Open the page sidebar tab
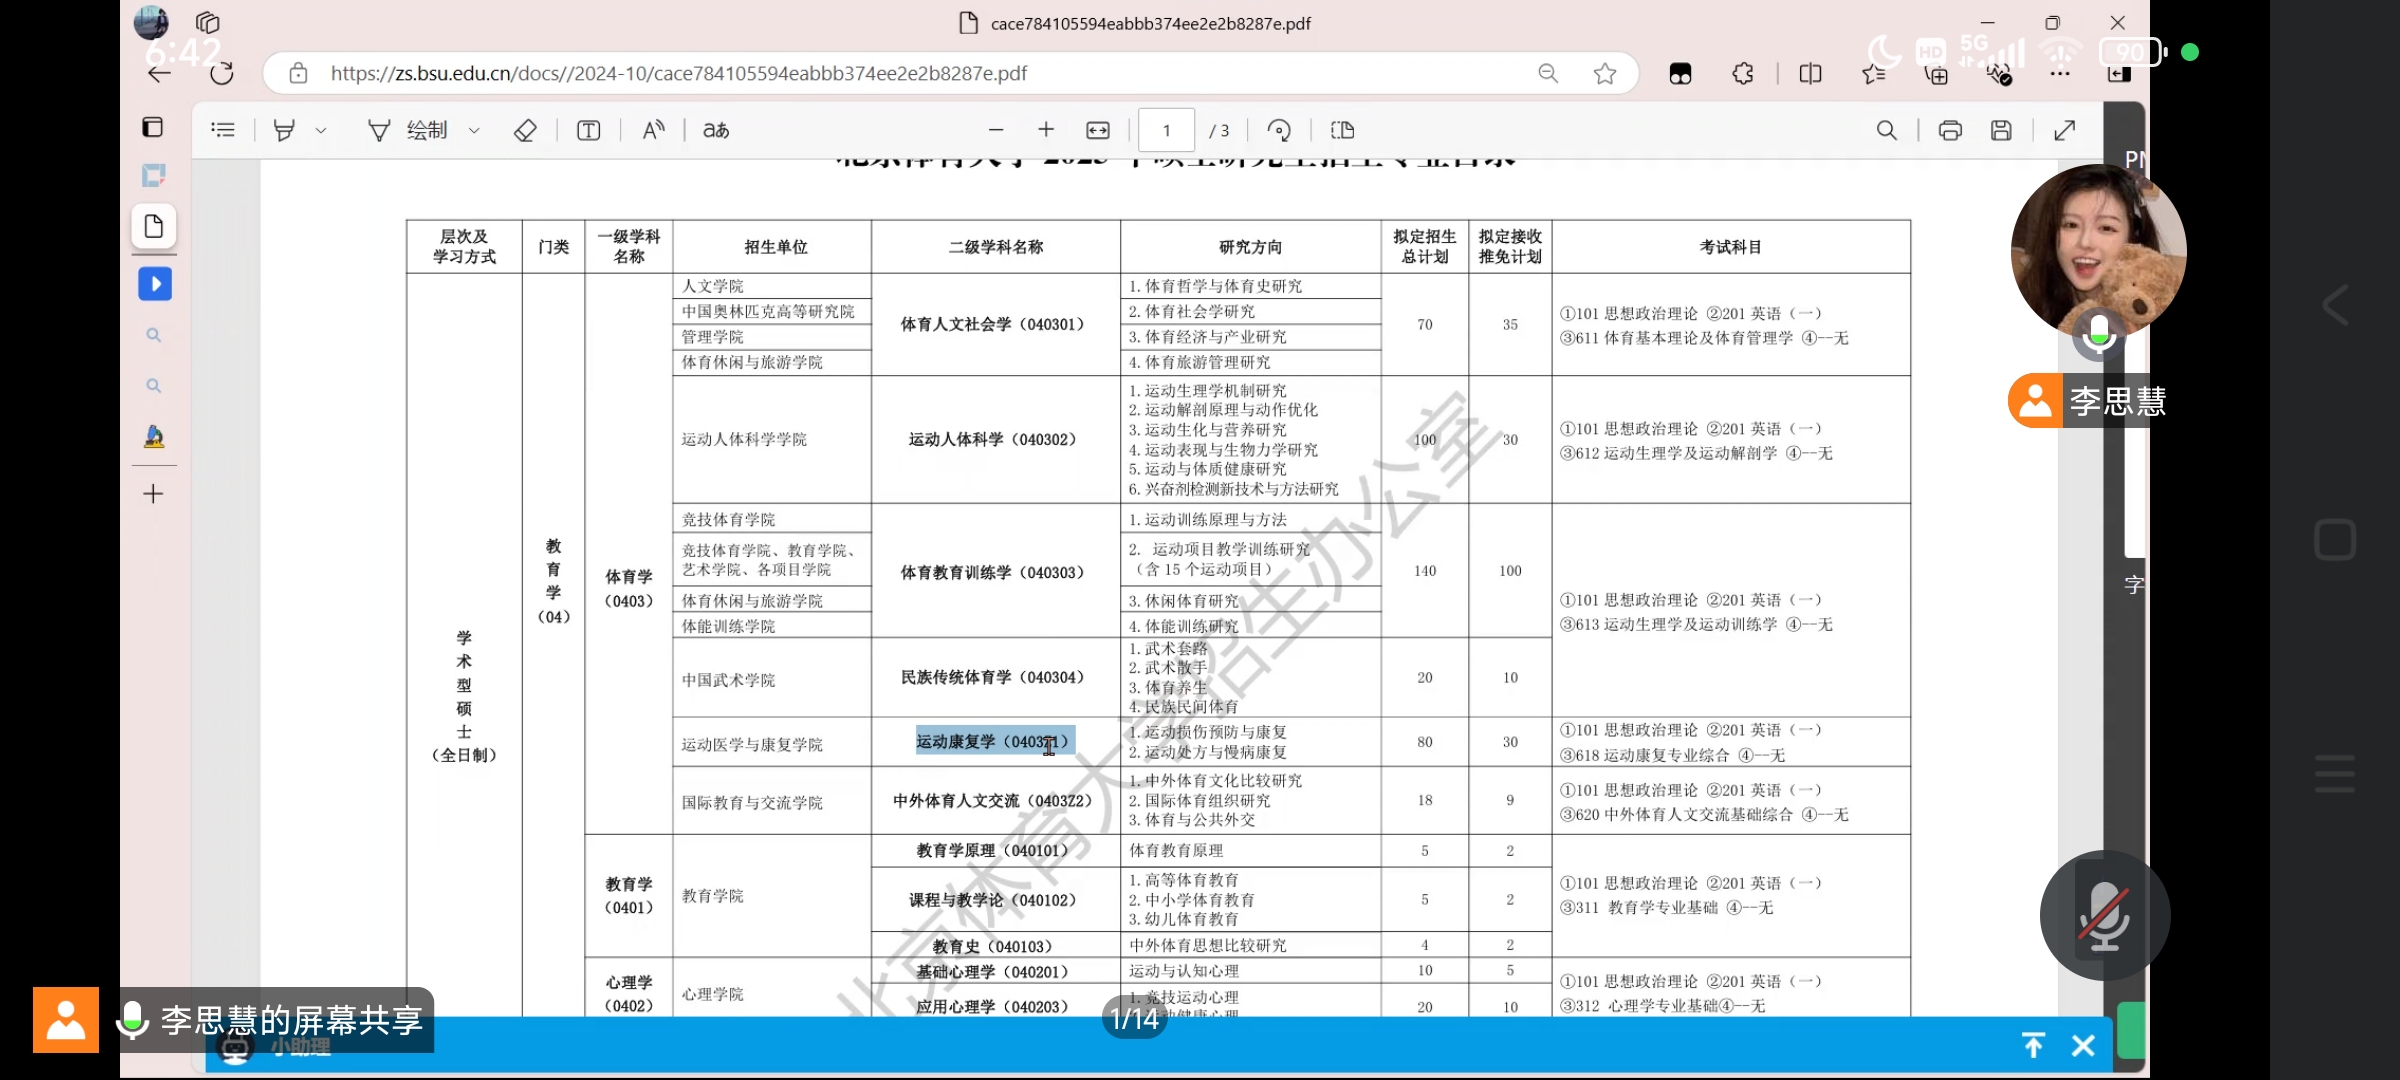This screenshot has width=2400, height=1080. [x=154, y=226]
